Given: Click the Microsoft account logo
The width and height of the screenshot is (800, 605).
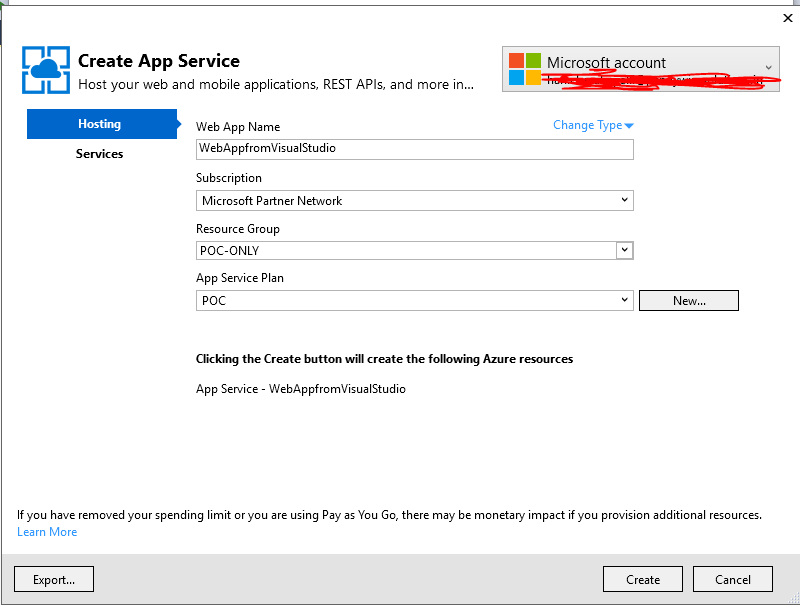Looking at the screenshot, I should 524,69.
